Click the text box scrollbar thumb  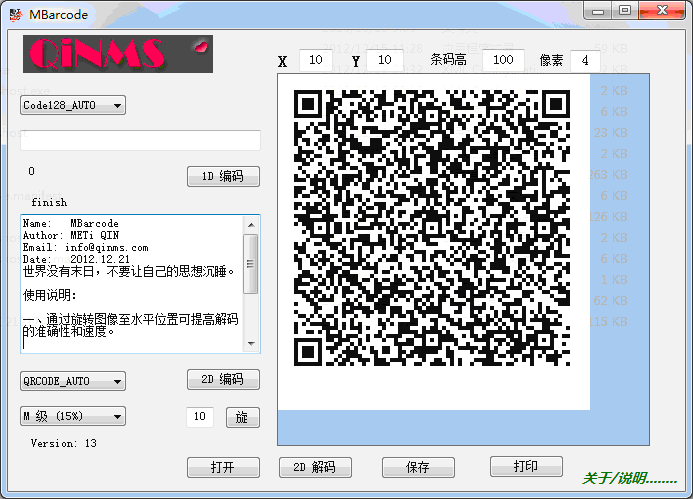click(x=251, y=264)
